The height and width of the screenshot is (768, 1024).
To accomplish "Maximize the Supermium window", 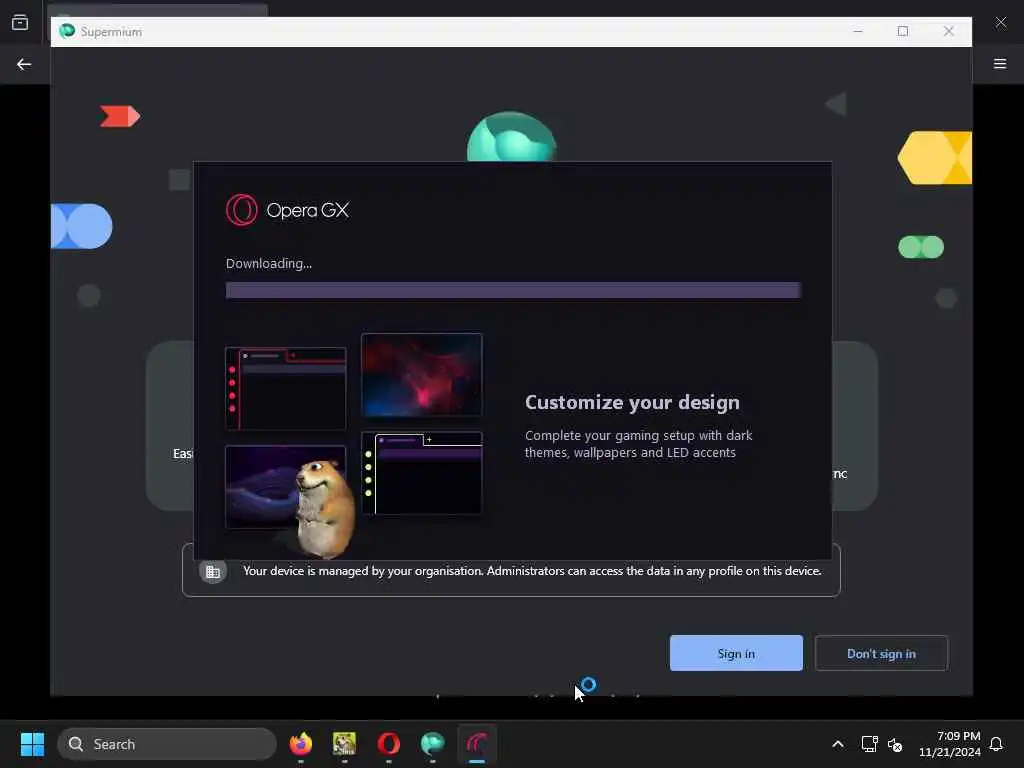I will click(x=903, y=31).
